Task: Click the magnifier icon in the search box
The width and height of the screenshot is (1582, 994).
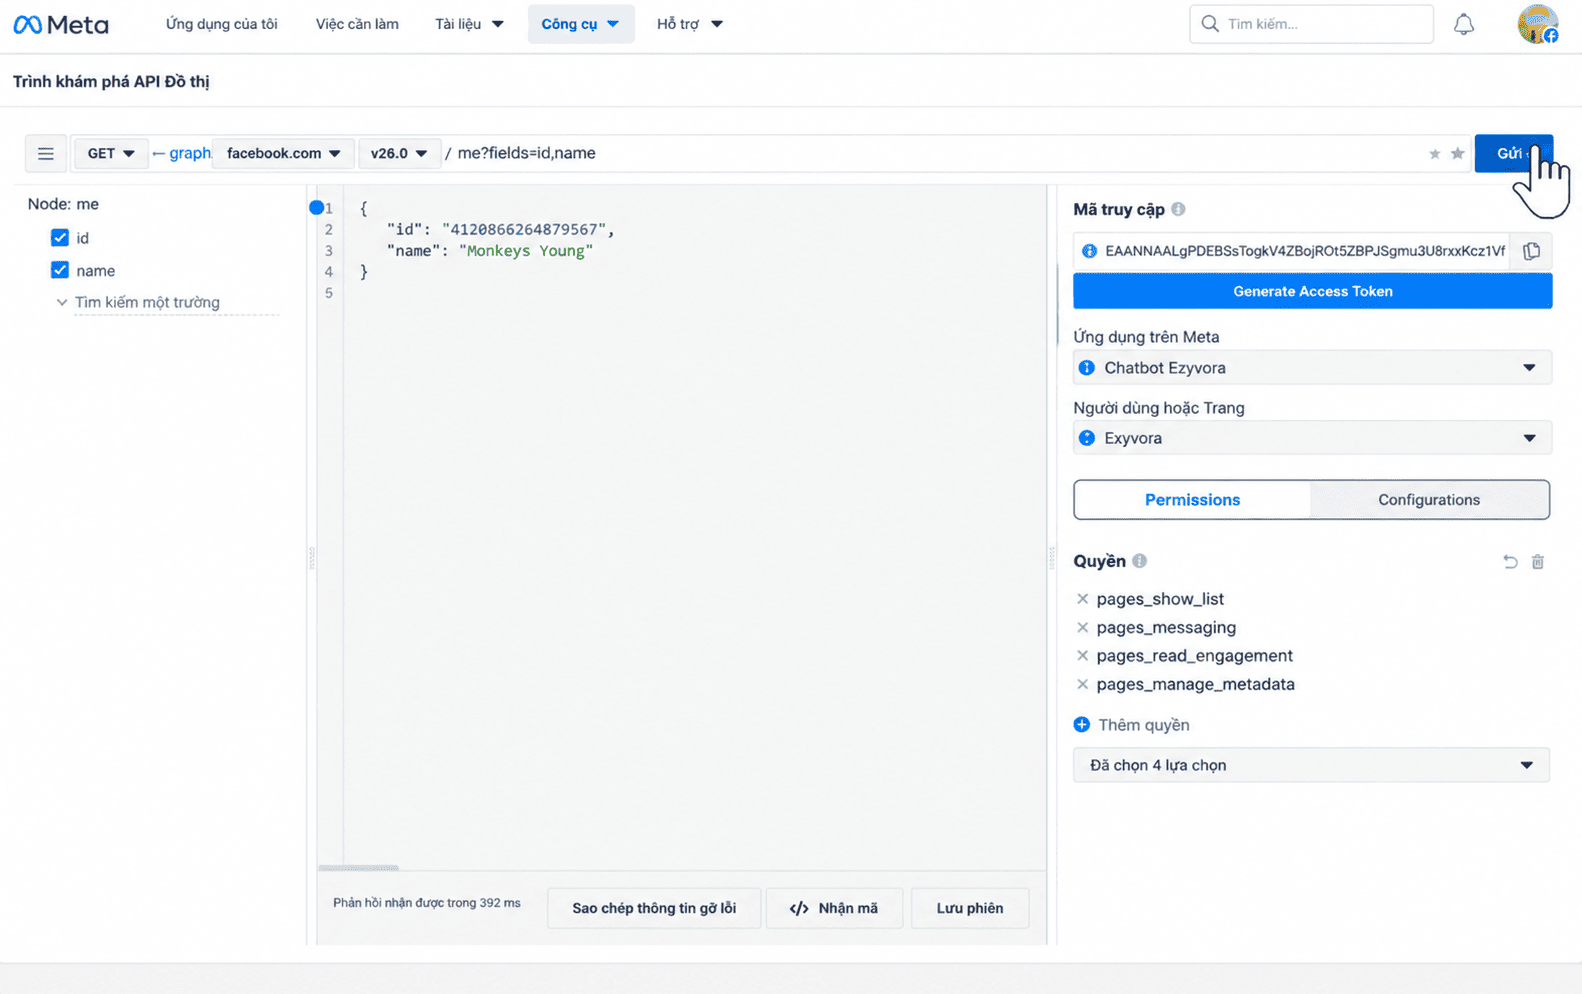Action: coord(1210,24)
